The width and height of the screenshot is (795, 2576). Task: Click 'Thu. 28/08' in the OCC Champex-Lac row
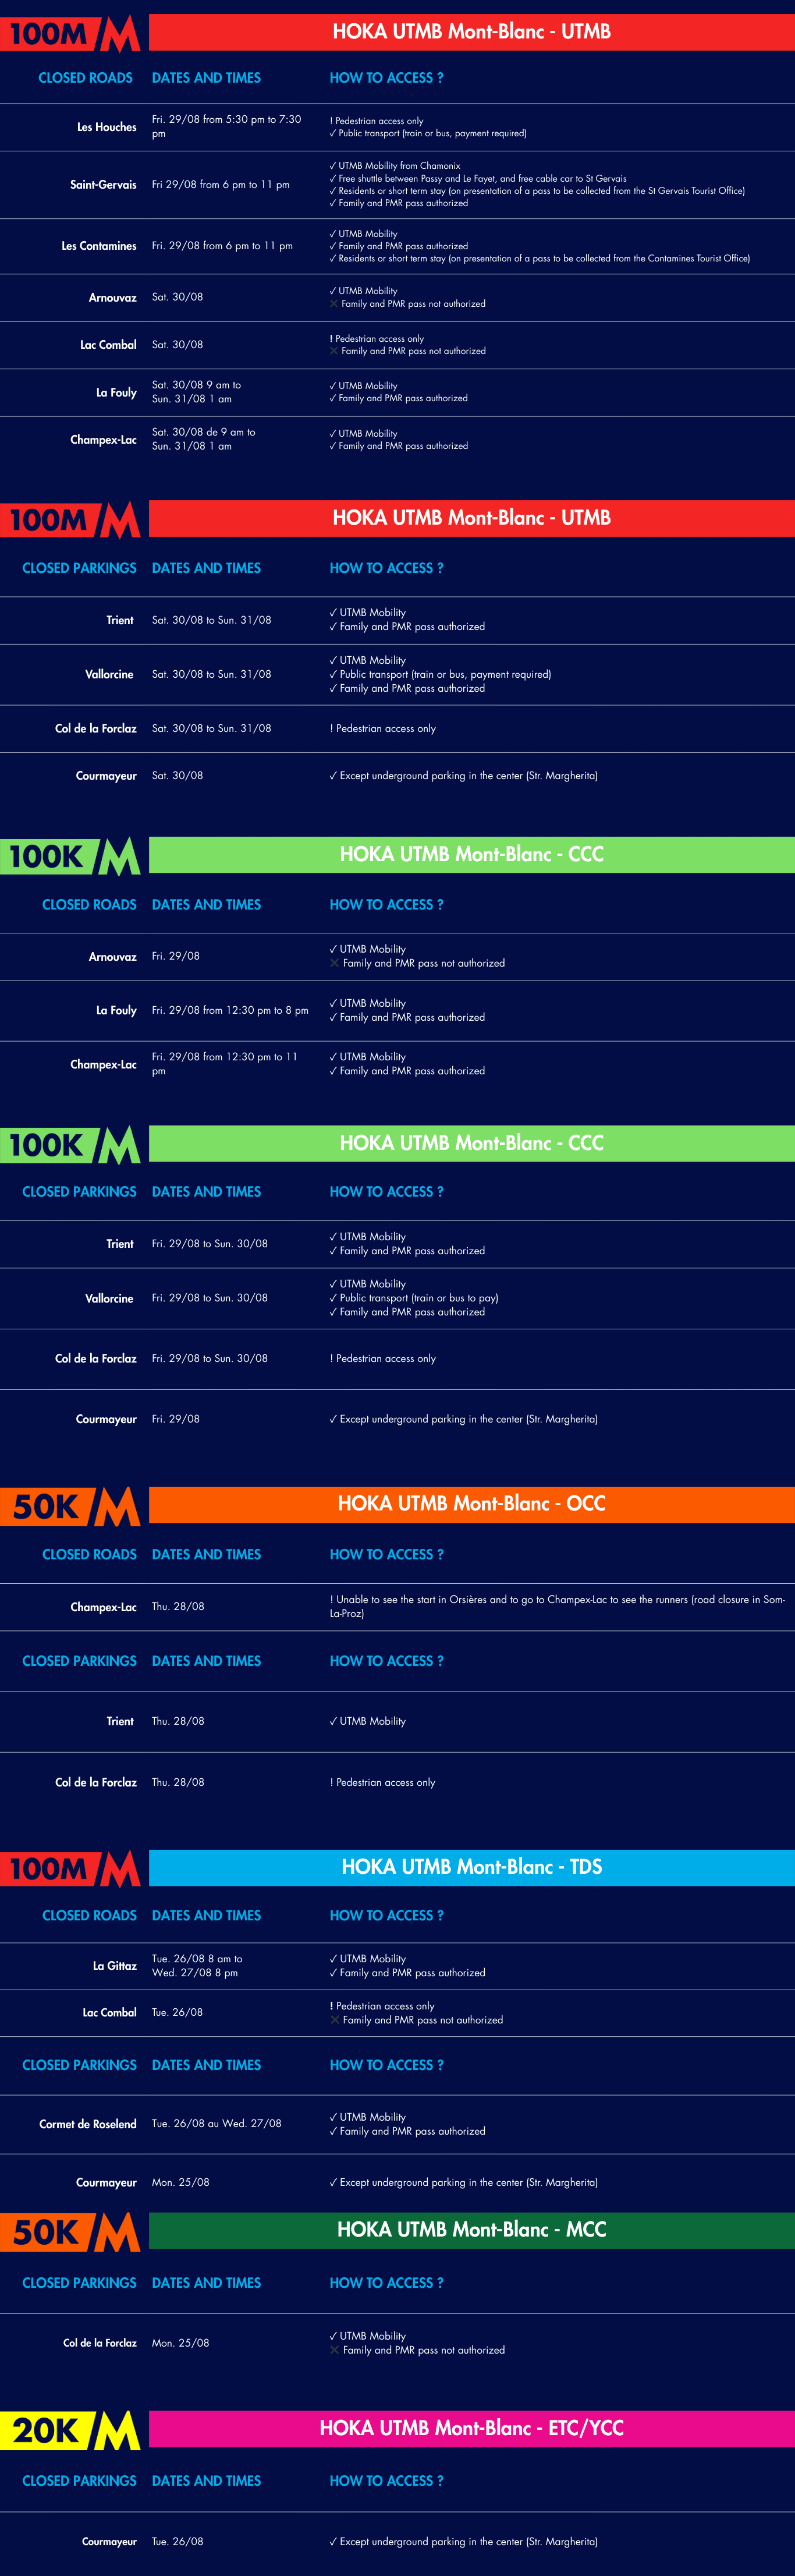tap(178, 1606)
